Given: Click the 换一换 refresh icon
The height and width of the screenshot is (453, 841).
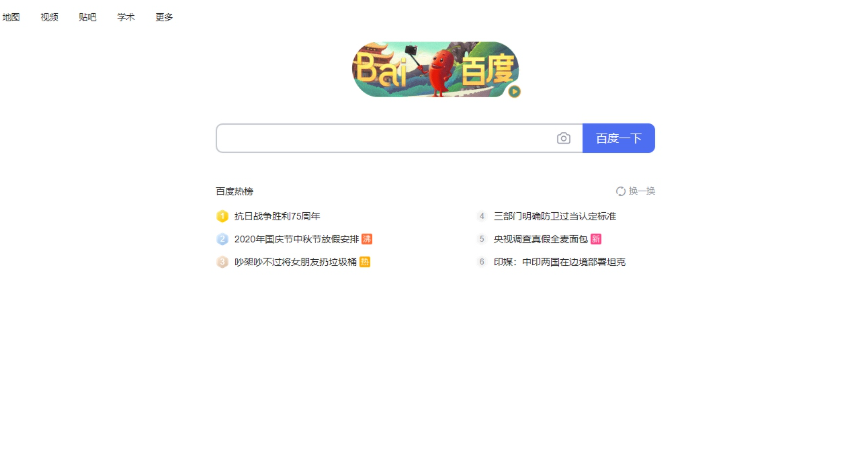Looking at the screenshot, I should pyautogui.click(x=621, y=191).
